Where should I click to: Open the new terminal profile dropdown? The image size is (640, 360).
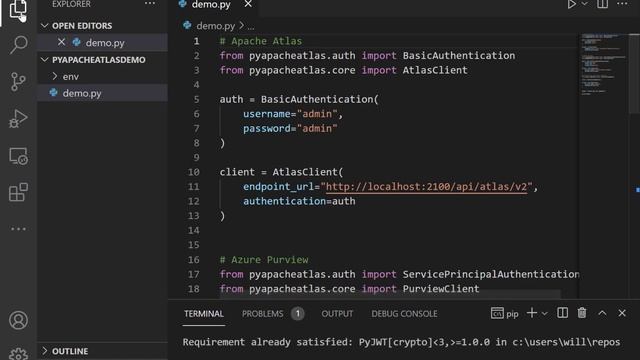tap(544, 313)
